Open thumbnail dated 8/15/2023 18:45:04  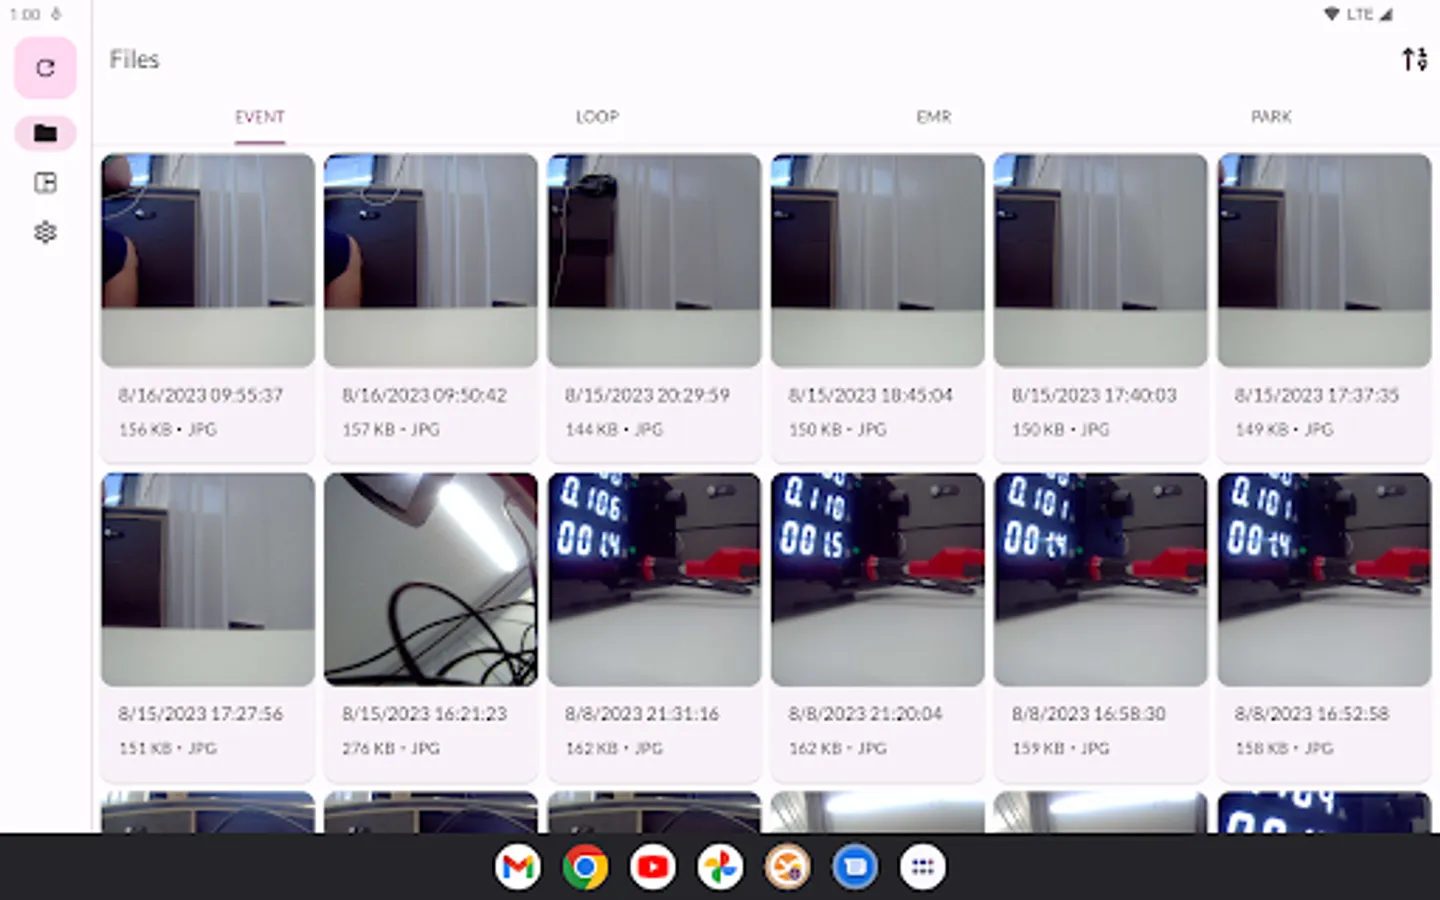[x=878, y=260]
